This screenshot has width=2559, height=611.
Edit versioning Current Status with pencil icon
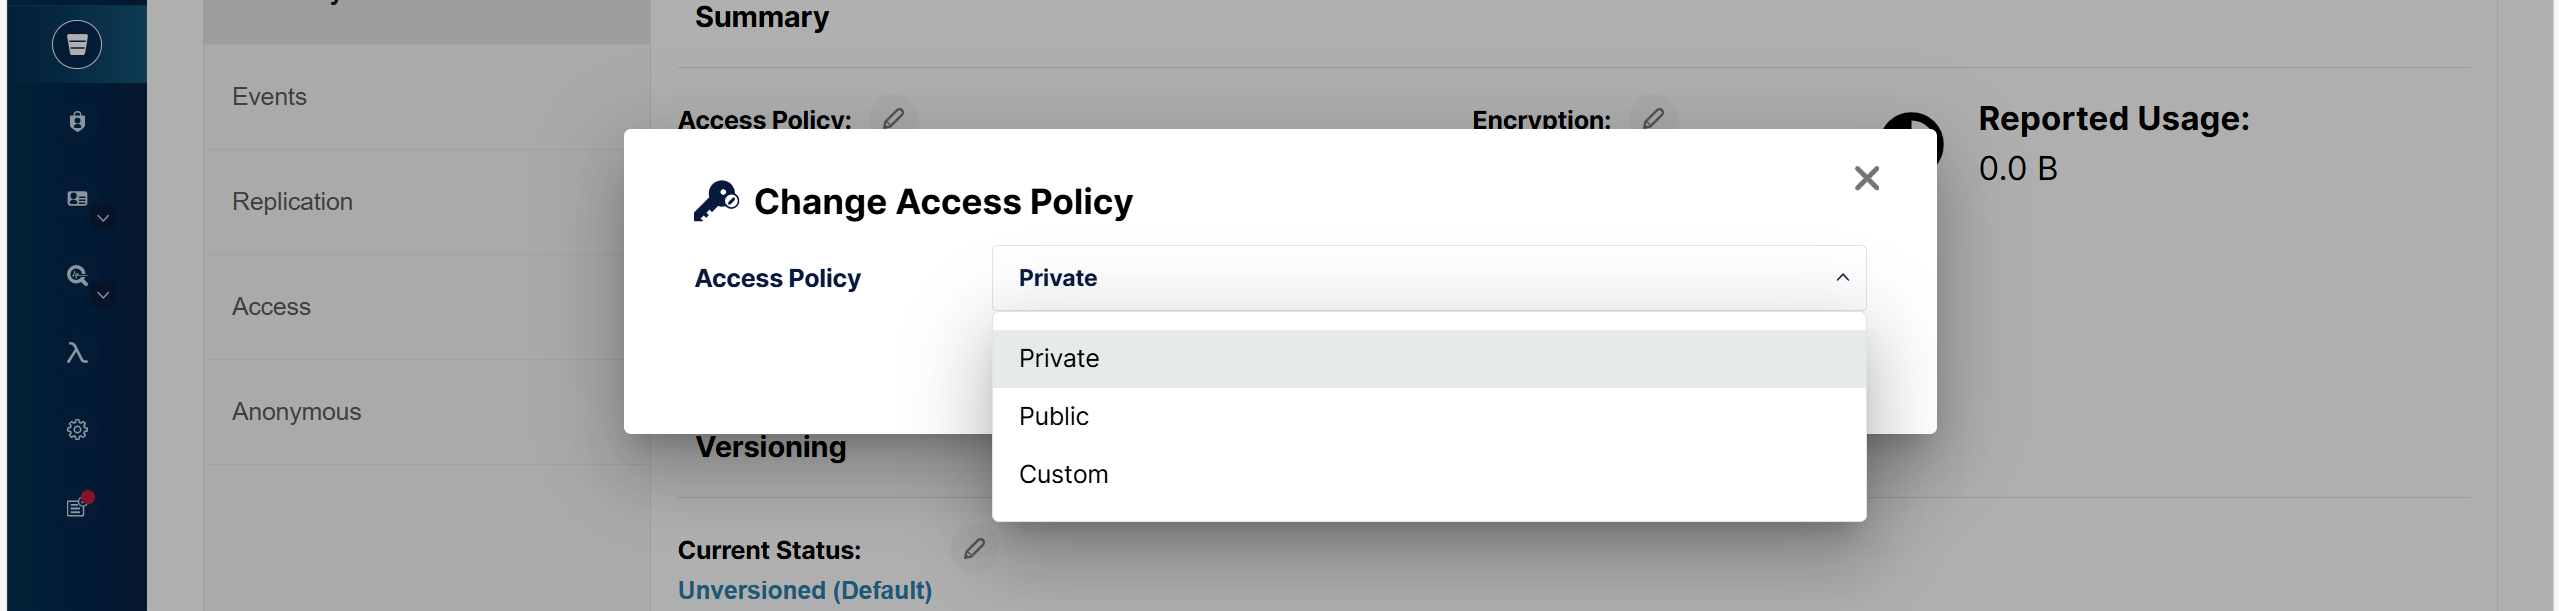[974, 549]
